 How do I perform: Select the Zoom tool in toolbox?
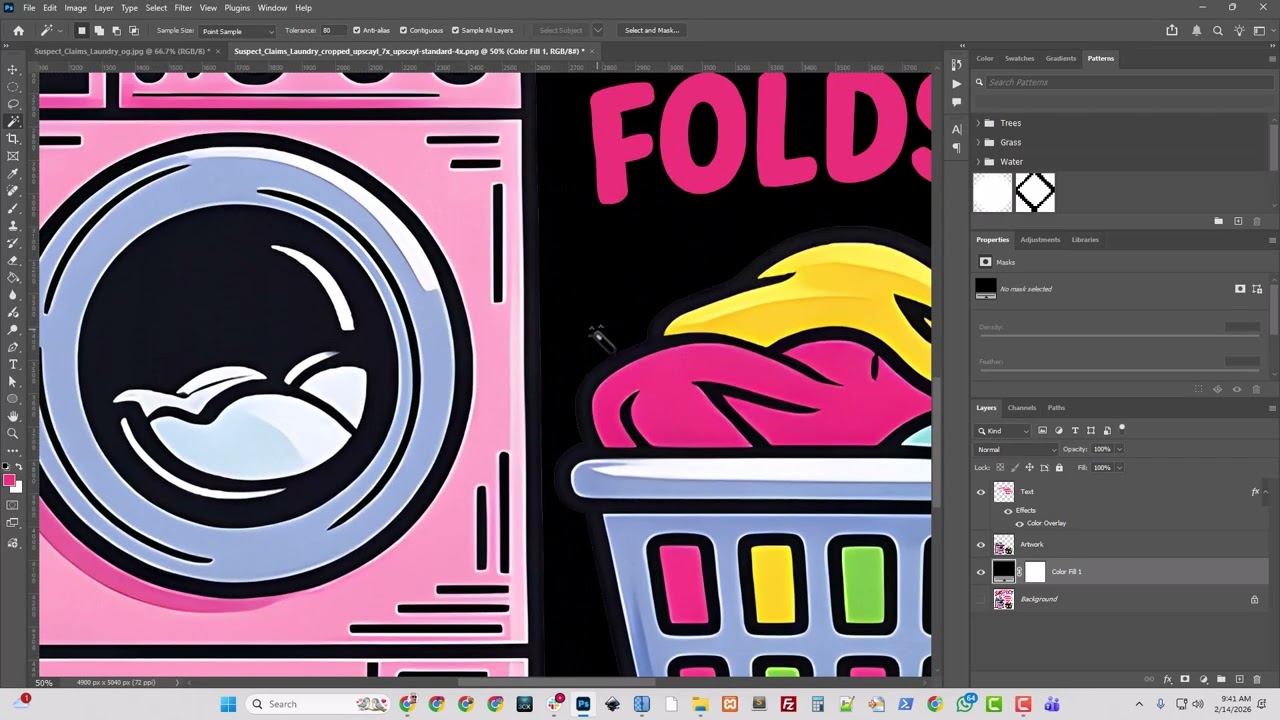coord(13,433)
